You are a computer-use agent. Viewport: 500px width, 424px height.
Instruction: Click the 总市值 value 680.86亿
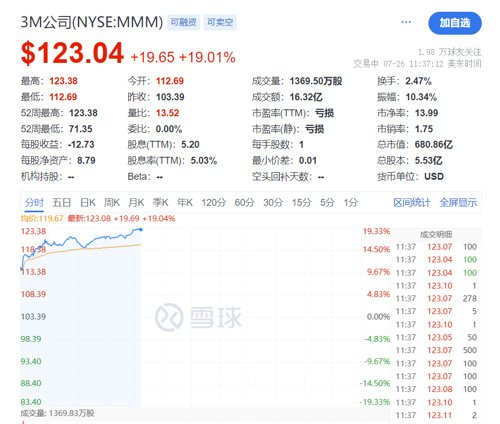[x=434, y=145]
